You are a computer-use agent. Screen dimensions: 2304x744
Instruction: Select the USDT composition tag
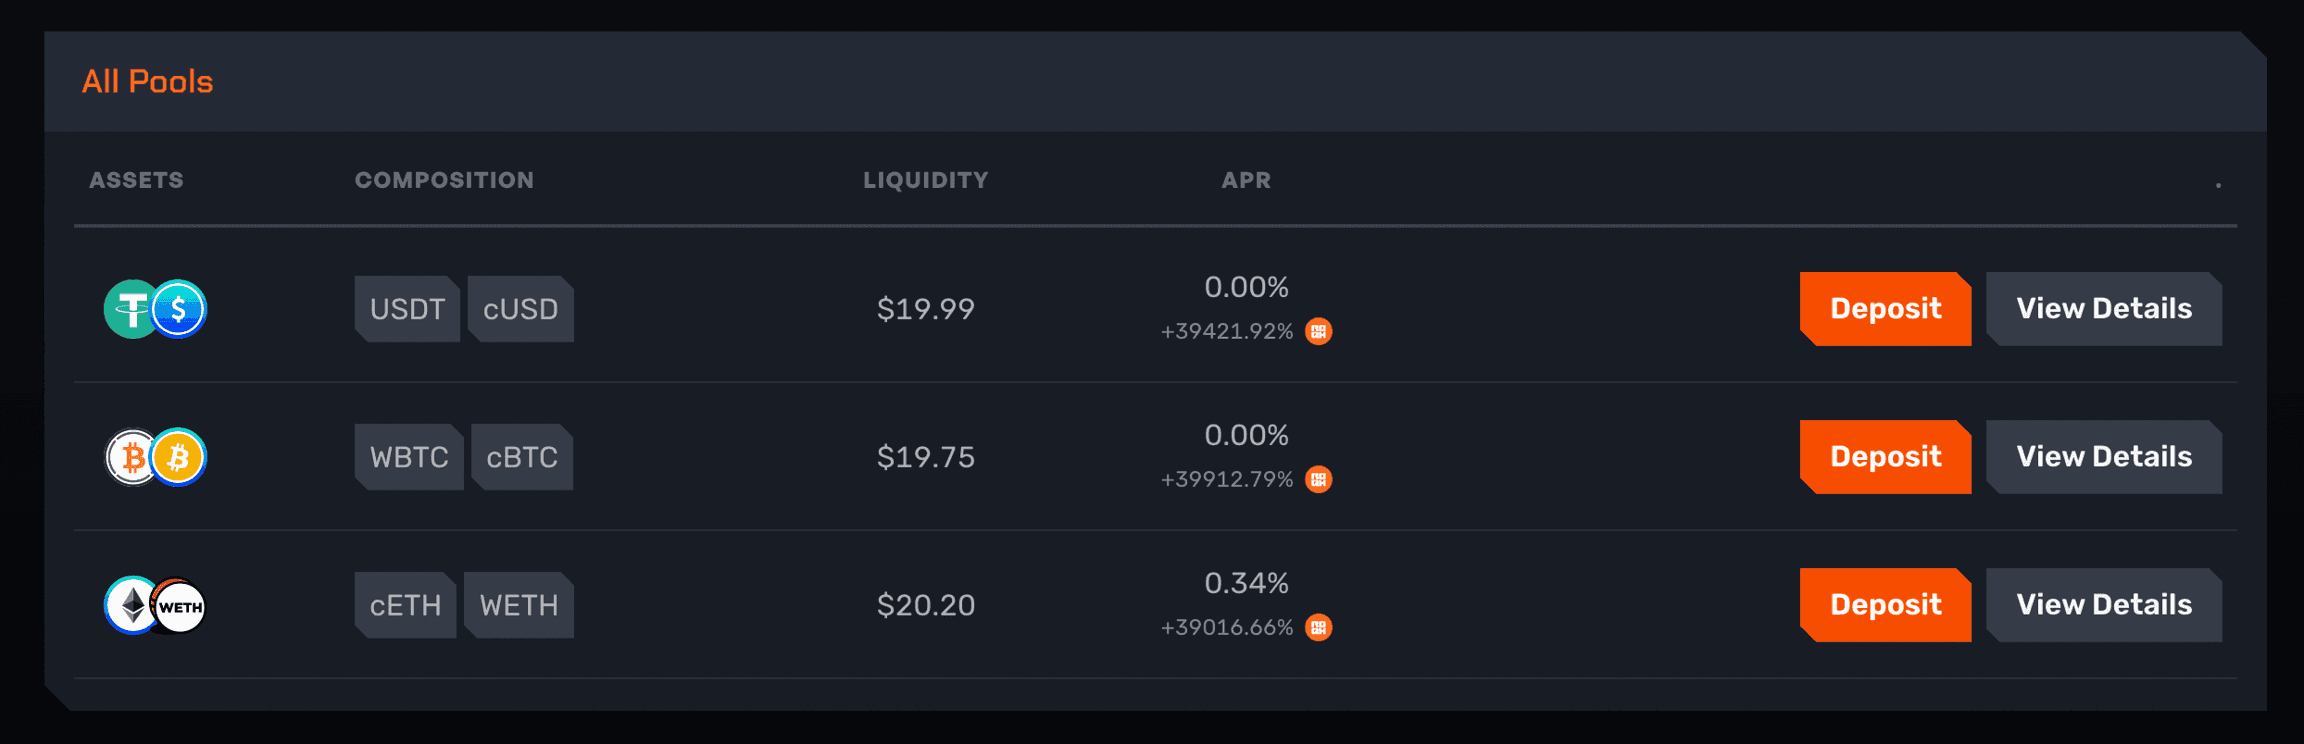pos(407,309)
